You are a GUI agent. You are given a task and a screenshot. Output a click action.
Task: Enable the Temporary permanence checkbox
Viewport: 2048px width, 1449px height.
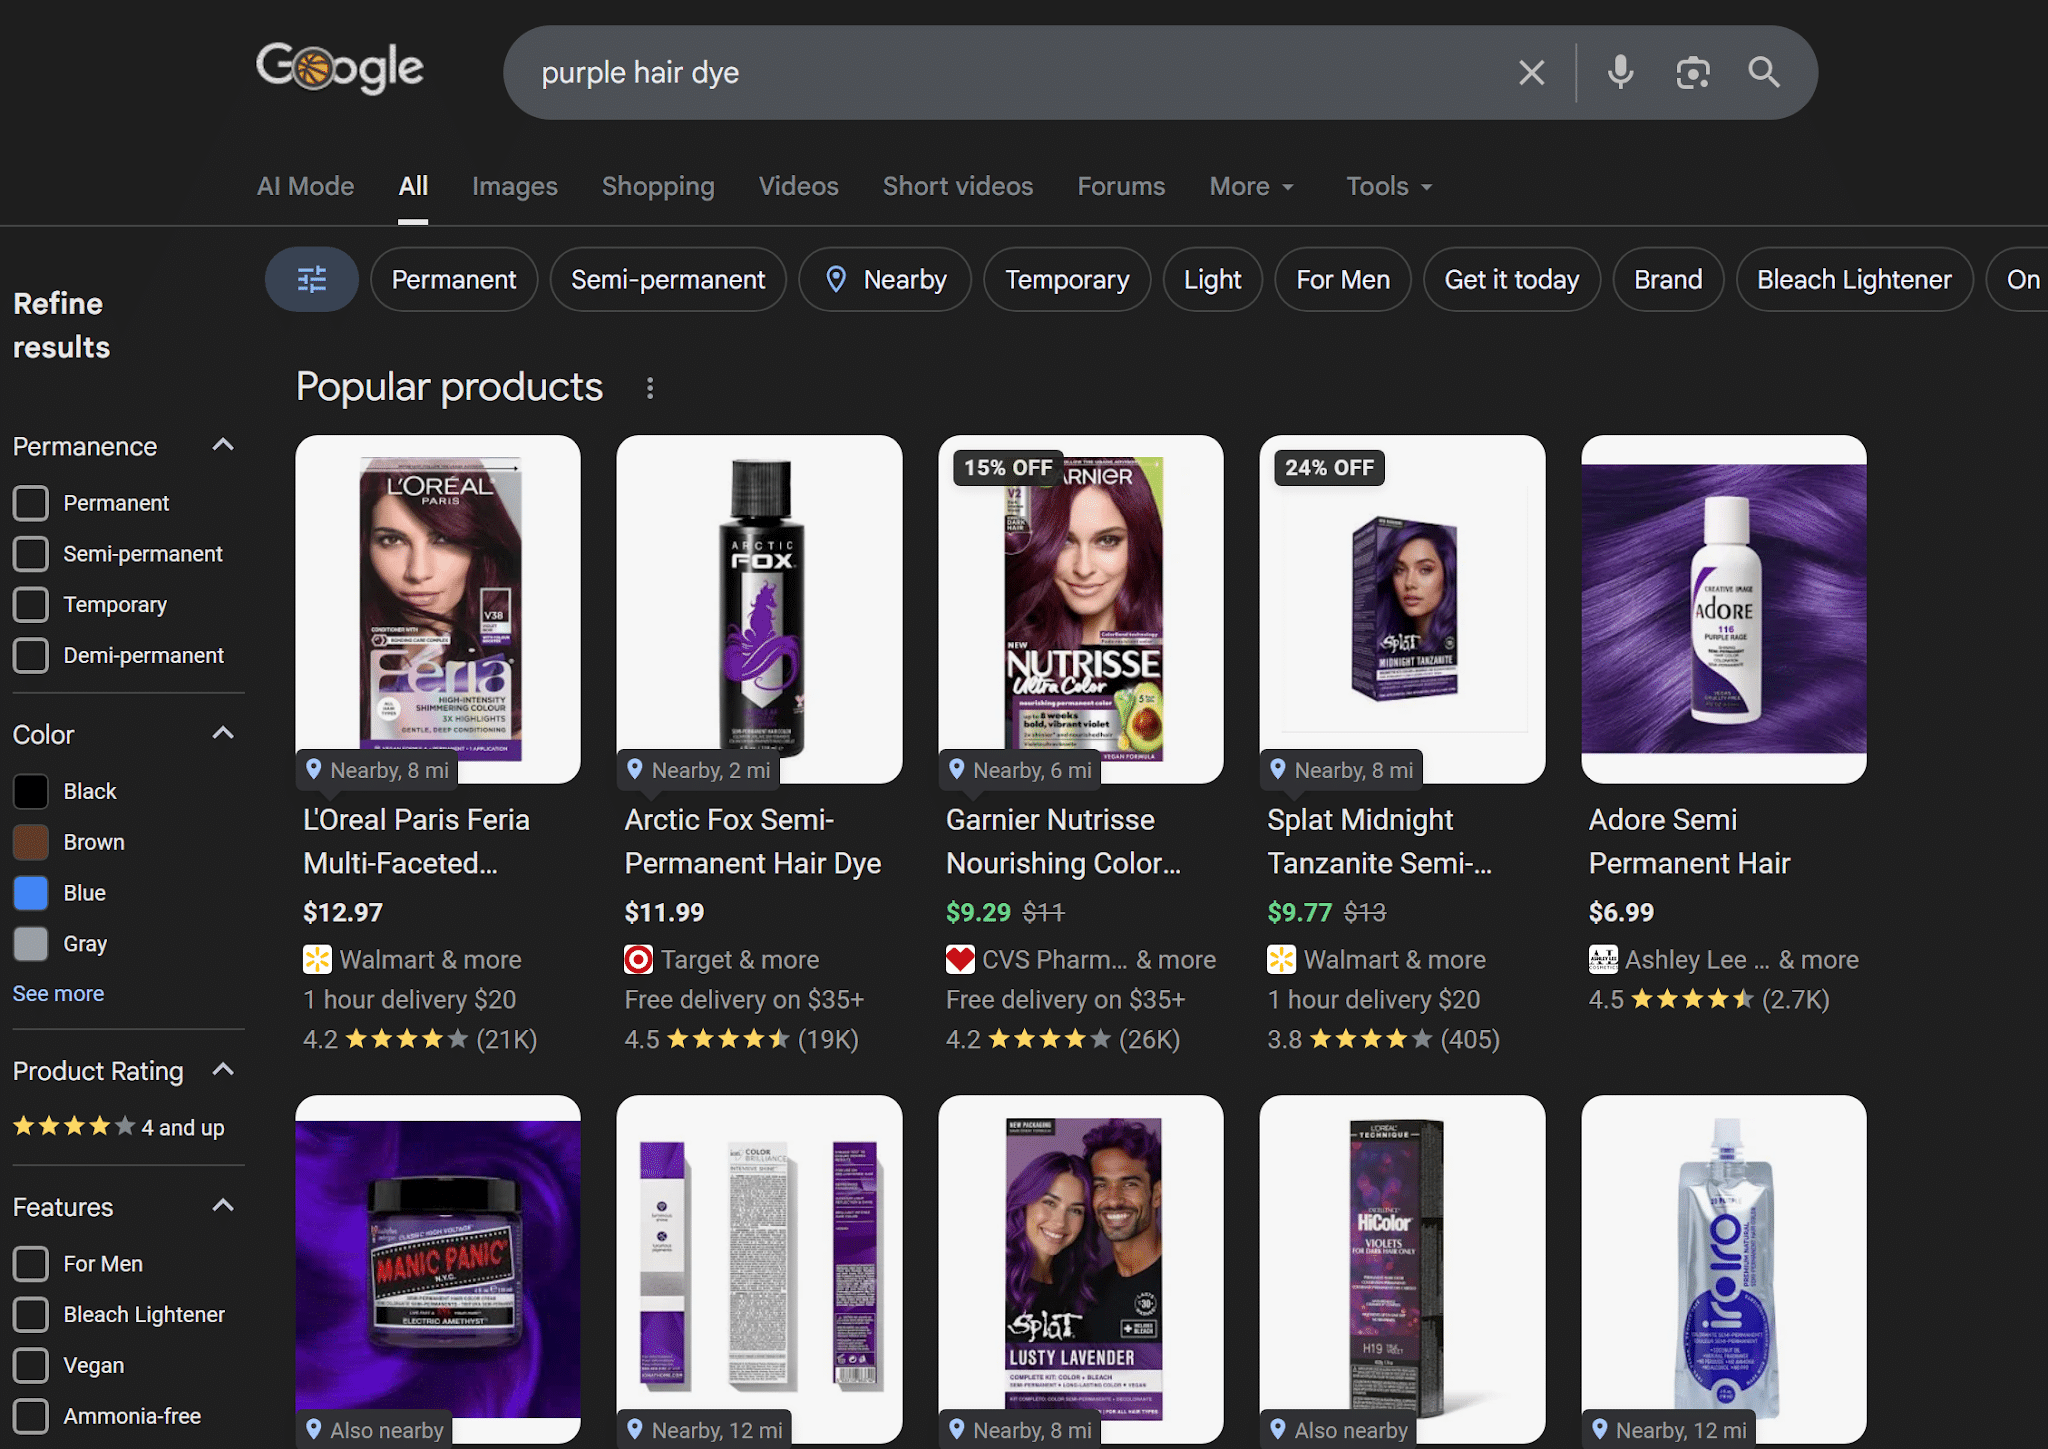pyautogui.click(x=31, y=605)
